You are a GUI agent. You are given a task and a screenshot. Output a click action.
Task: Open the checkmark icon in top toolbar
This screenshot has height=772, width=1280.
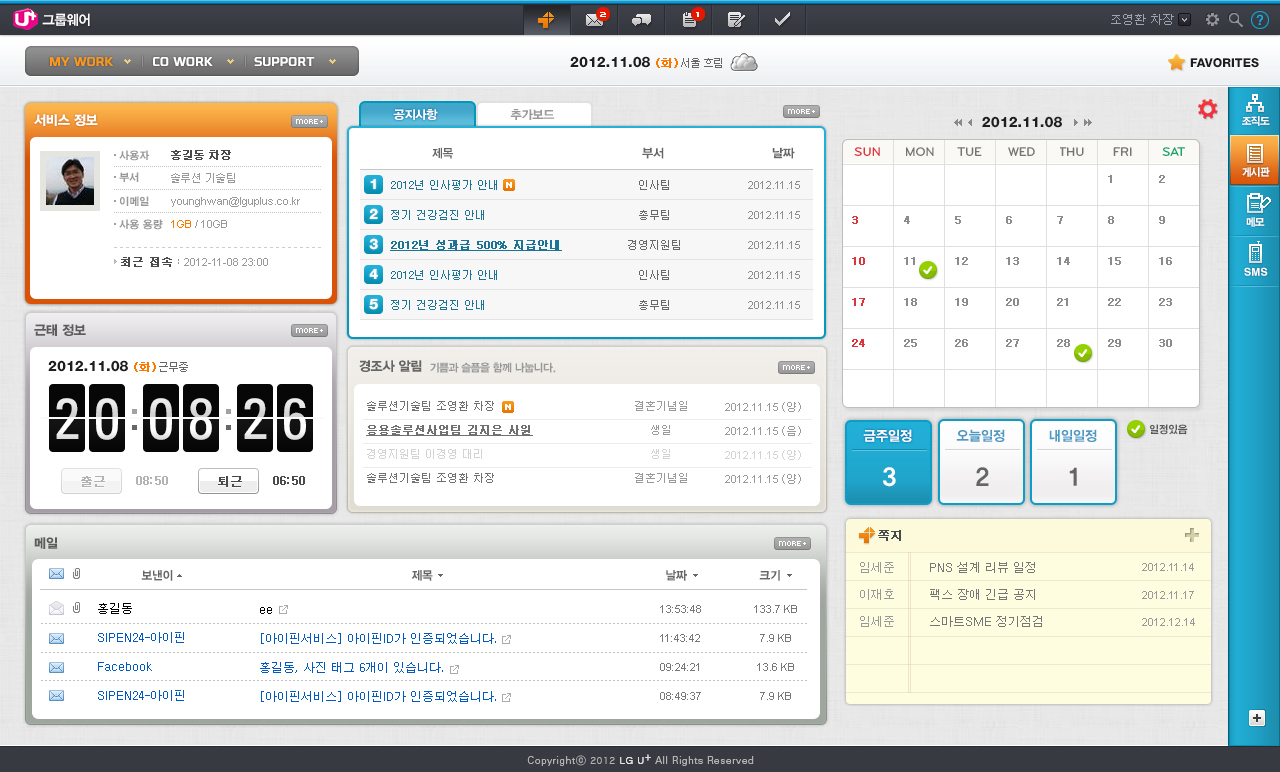[x=783, y=19]
